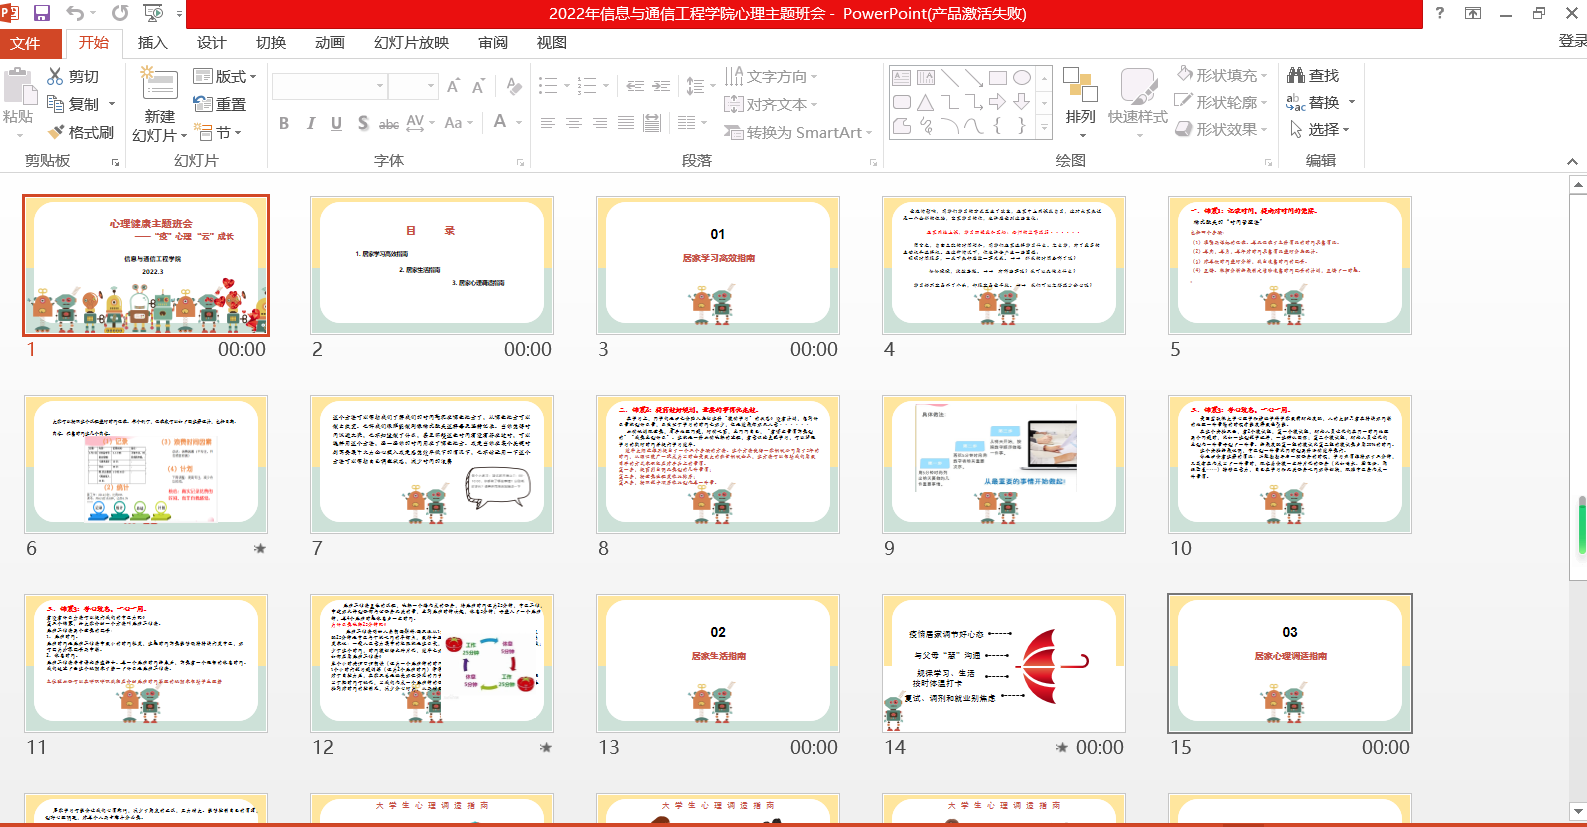Click the Cut (剪切) scissors icon
This screenshot has width=1587, height=827.
(x=55, y=76)
